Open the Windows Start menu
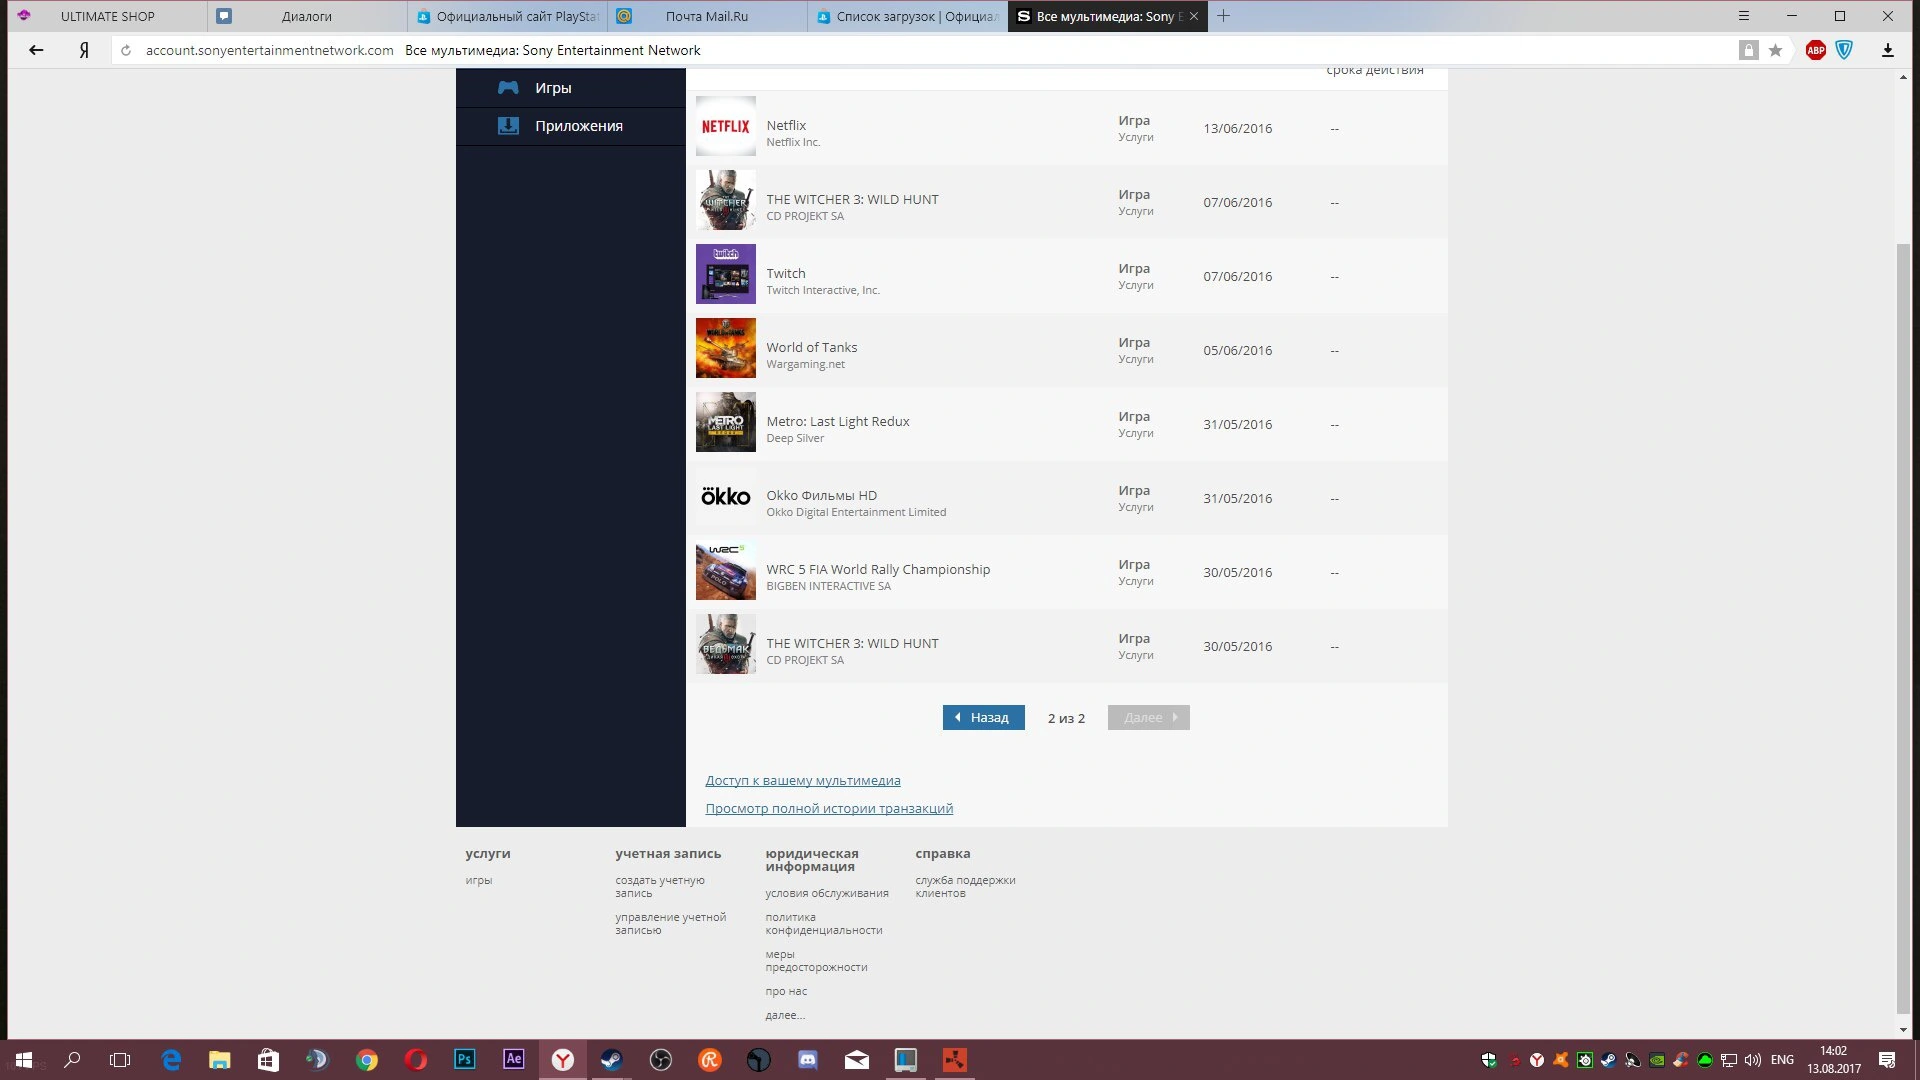1920x1080 pixels. 24,1060
